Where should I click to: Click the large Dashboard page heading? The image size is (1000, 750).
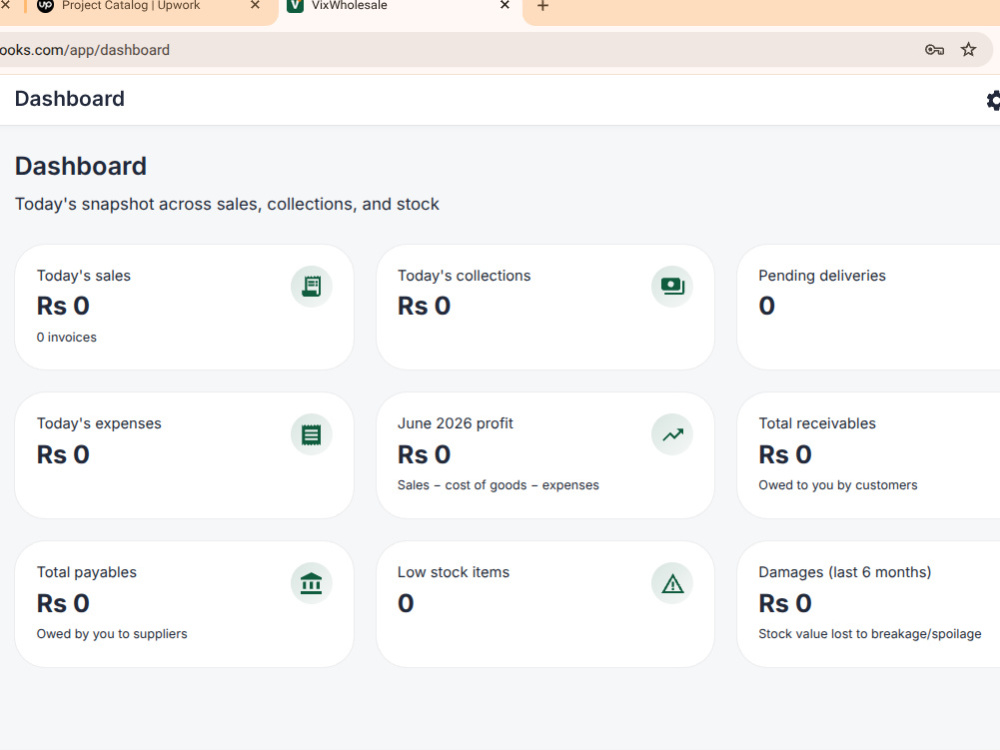(81, 166)
